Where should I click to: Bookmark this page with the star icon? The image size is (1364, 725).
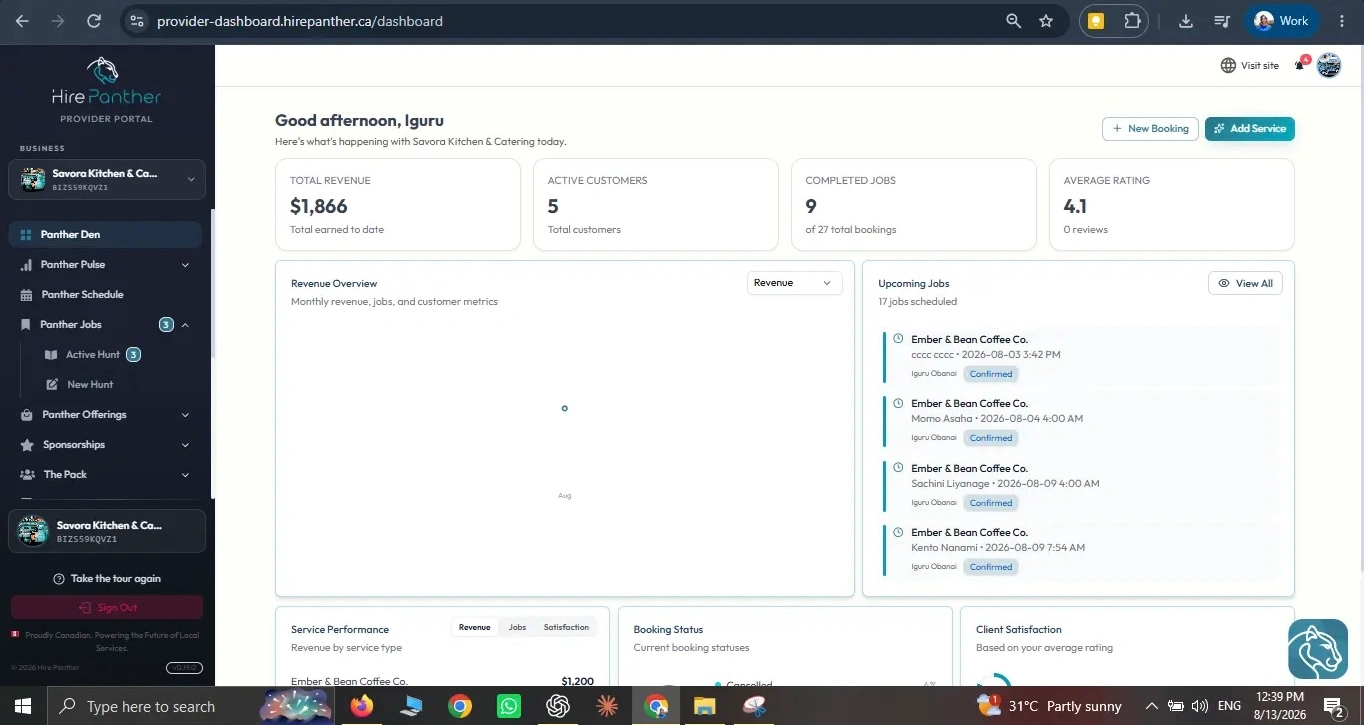coord(1046,20)
